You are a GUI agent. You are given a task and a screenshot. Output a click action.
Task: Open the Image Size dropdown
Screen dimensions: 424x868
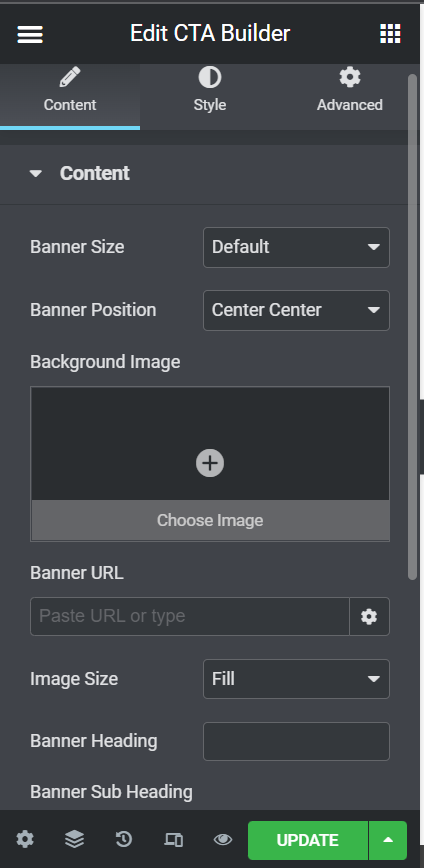(x=296, y=679)
